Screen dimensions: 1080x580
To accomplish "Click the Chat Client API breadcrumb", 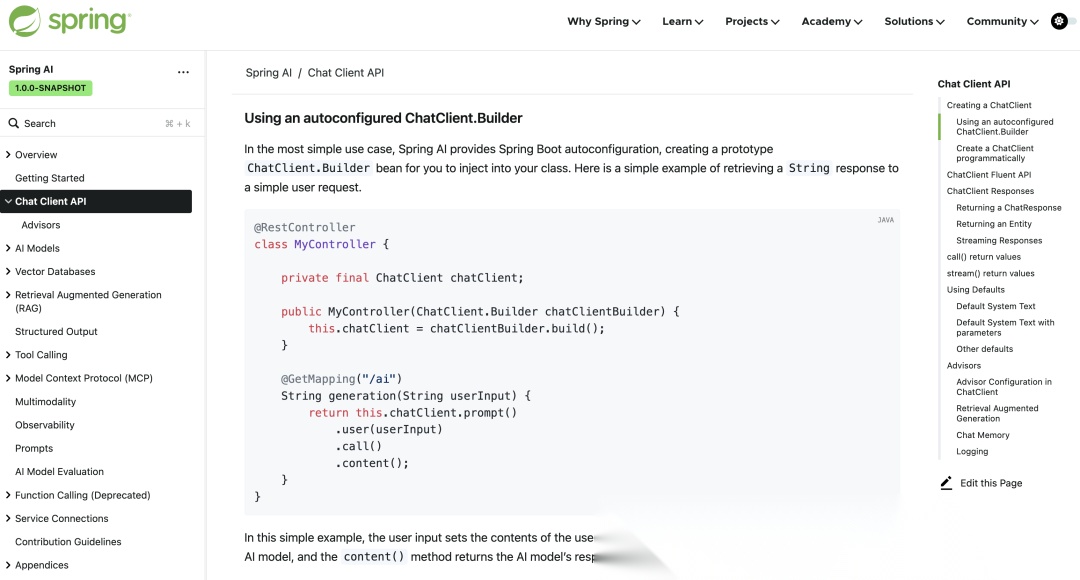I will coord(346,72).
